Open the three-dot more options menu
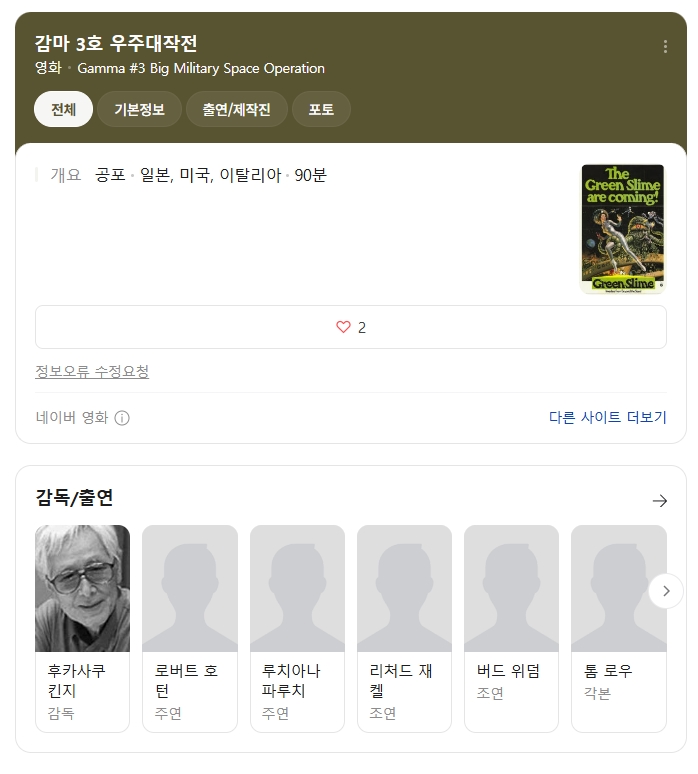This screenshot has height=774, width=698. click(x=665, y=46)
